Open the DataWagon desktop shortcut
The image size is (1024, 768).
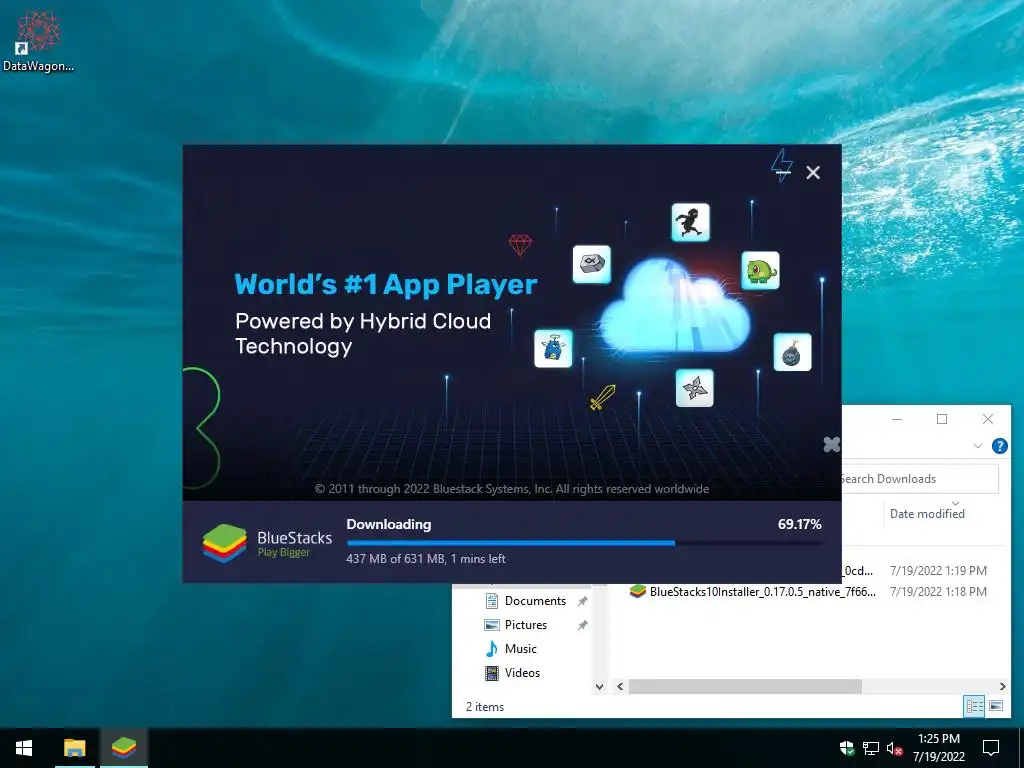pos(39,40)
